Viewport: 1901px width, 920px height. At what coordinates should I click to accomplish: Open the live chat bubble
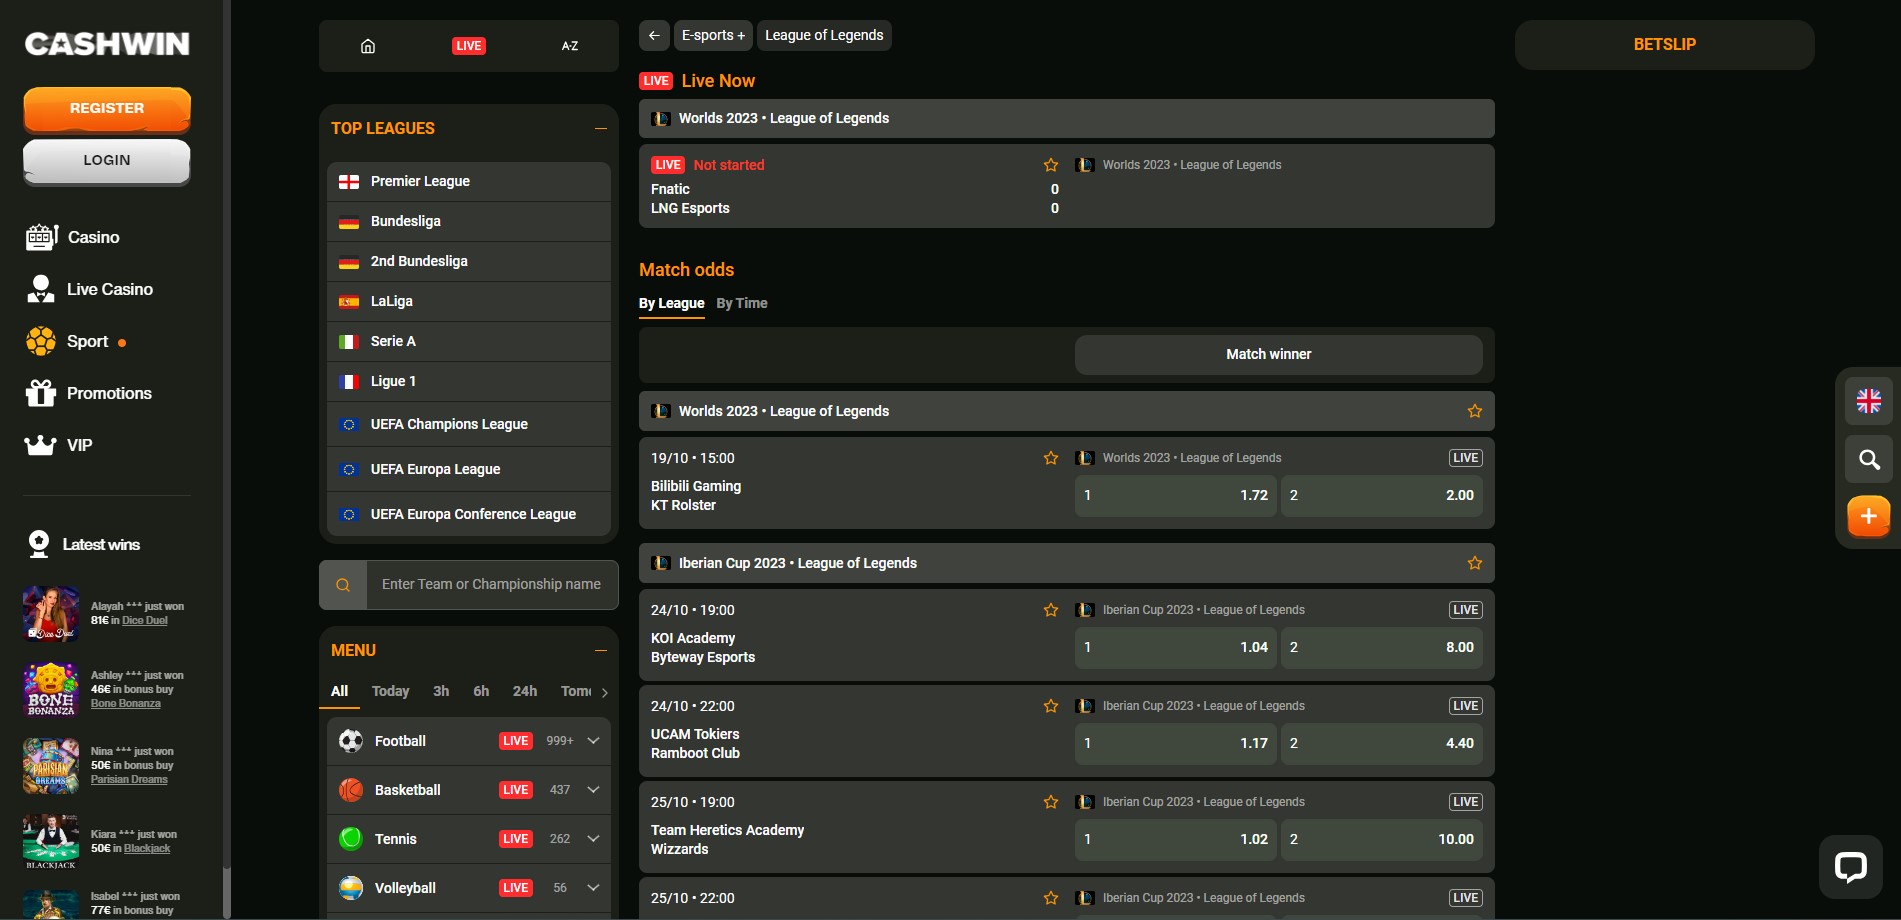point(1851,866)
